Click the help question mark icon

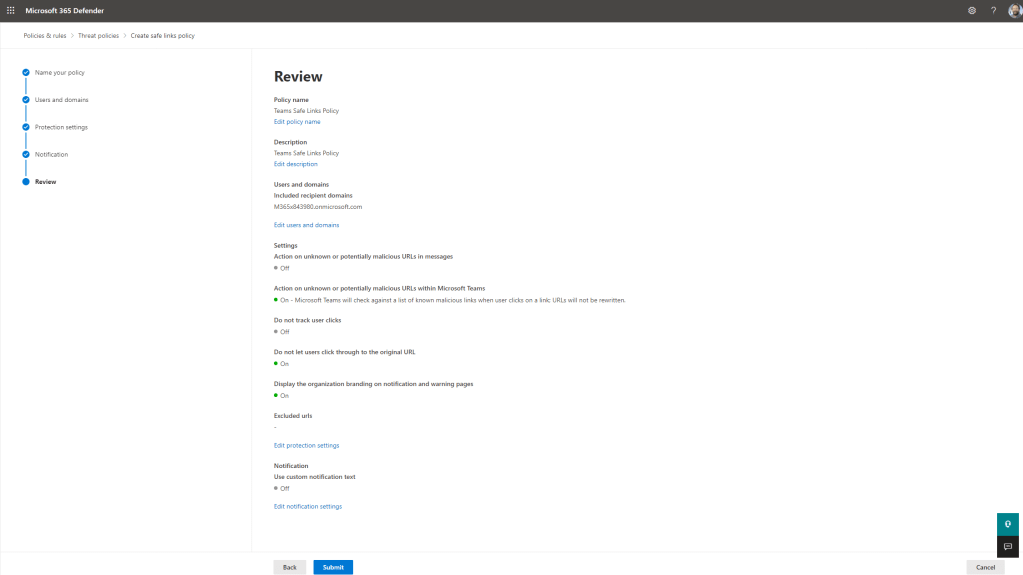993,10
